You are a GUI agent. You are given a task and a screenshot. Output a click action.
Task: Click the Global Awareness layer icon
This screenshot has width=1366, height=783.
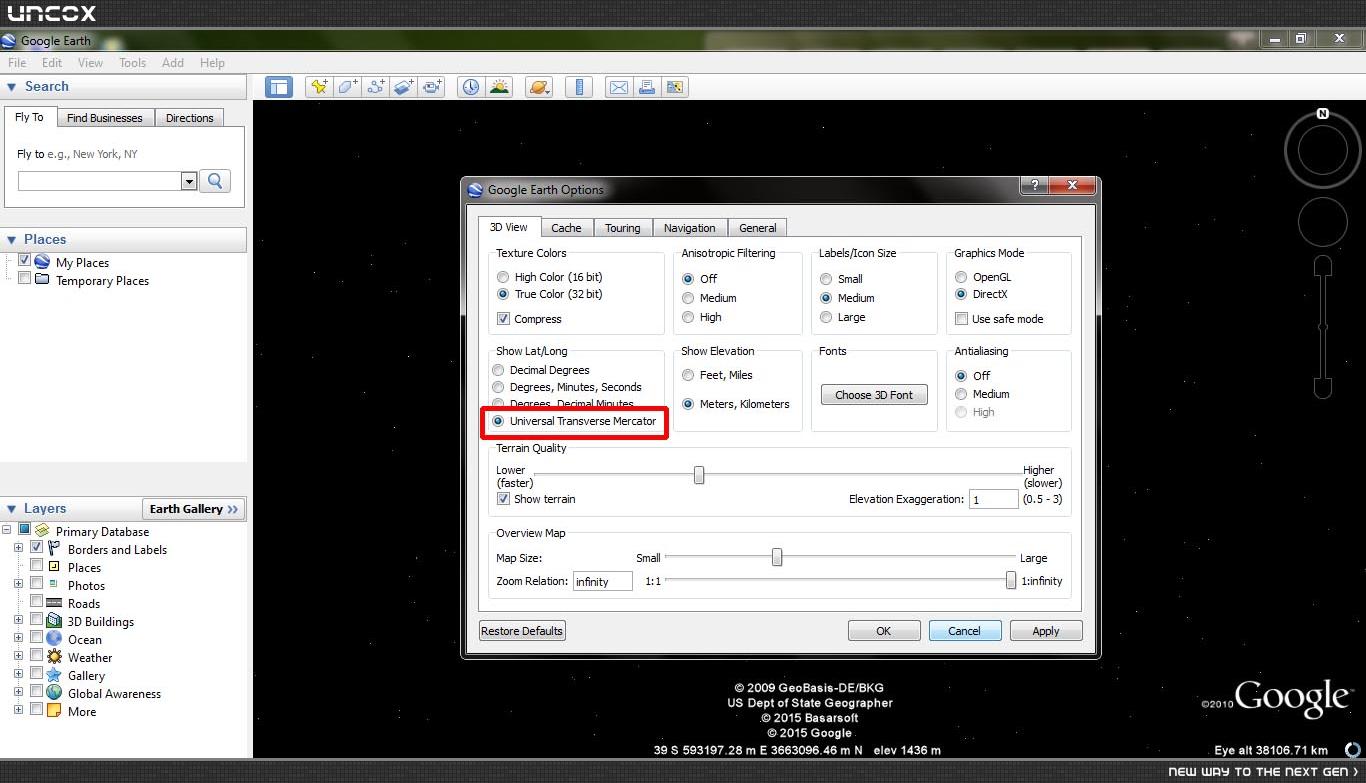tap(54, 693)
